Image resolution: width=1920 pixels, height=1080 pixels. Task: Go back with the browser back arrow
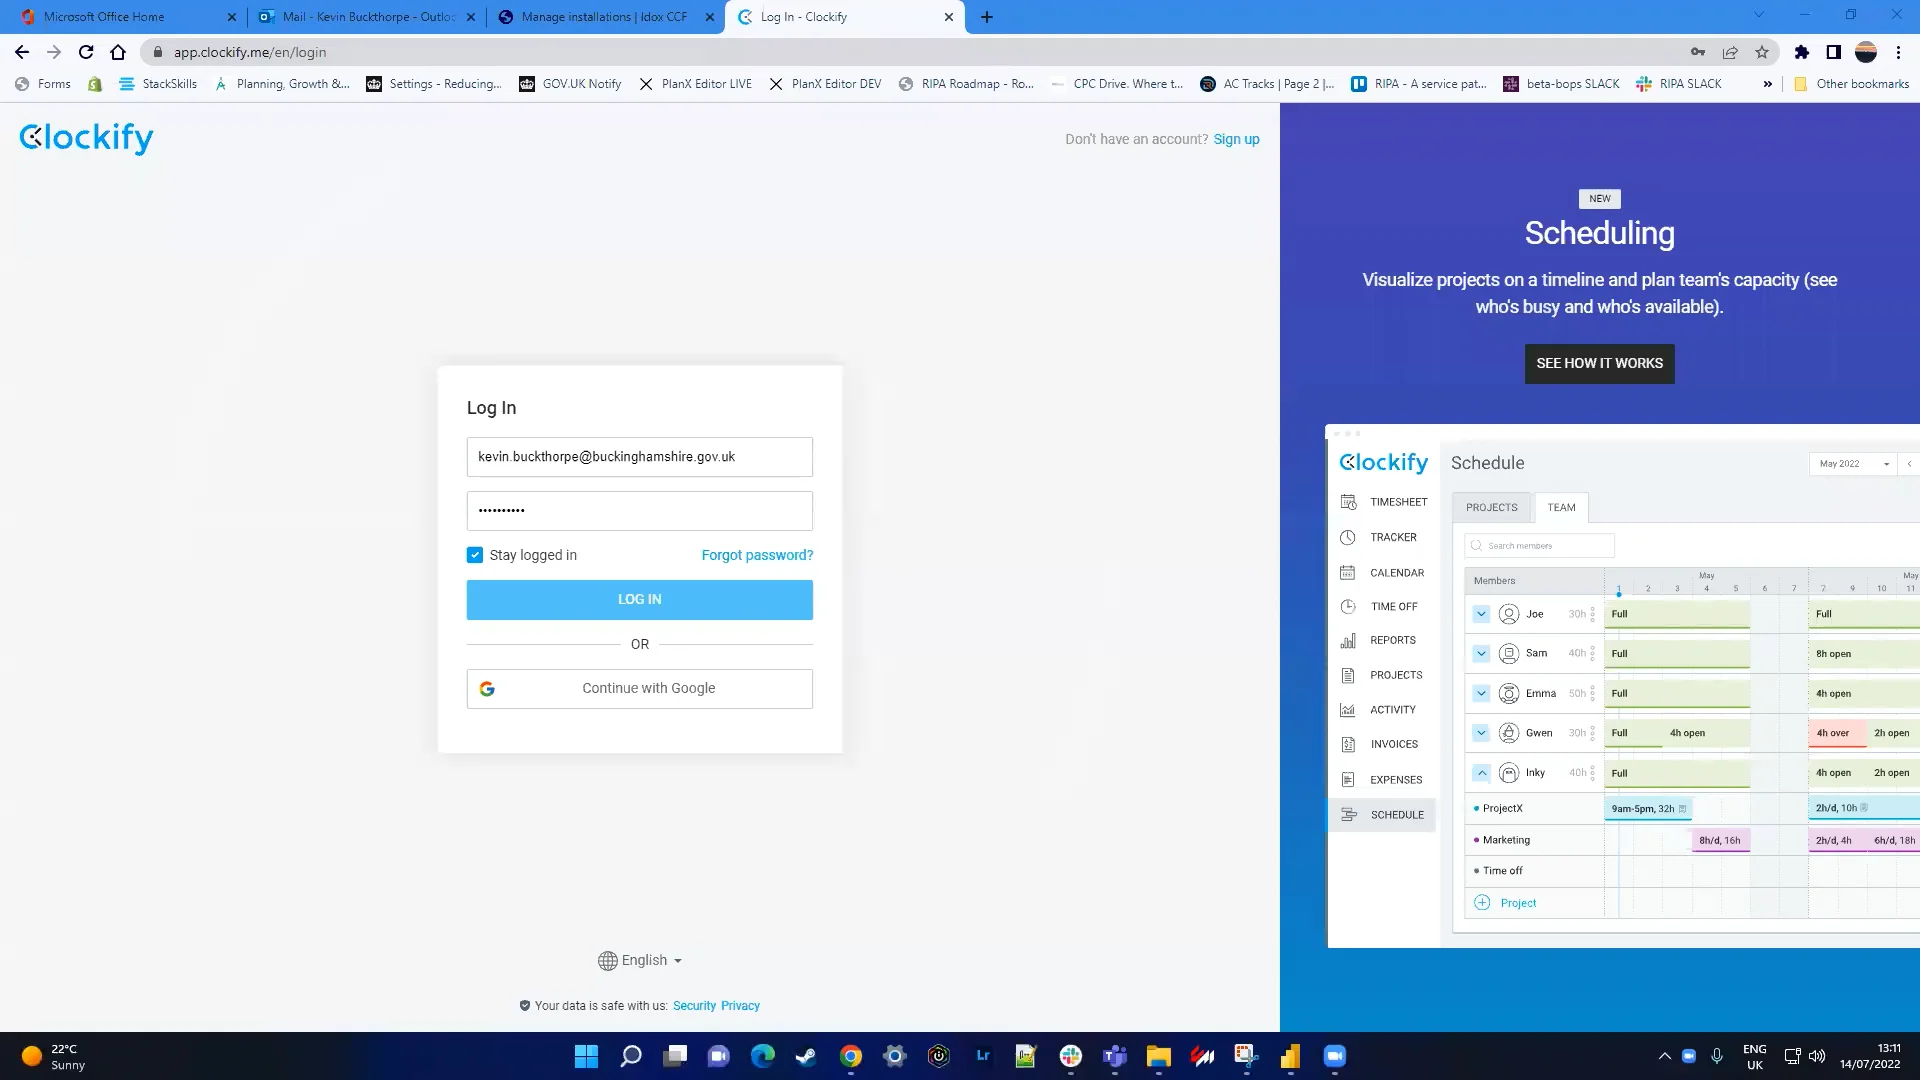point(22,52)
